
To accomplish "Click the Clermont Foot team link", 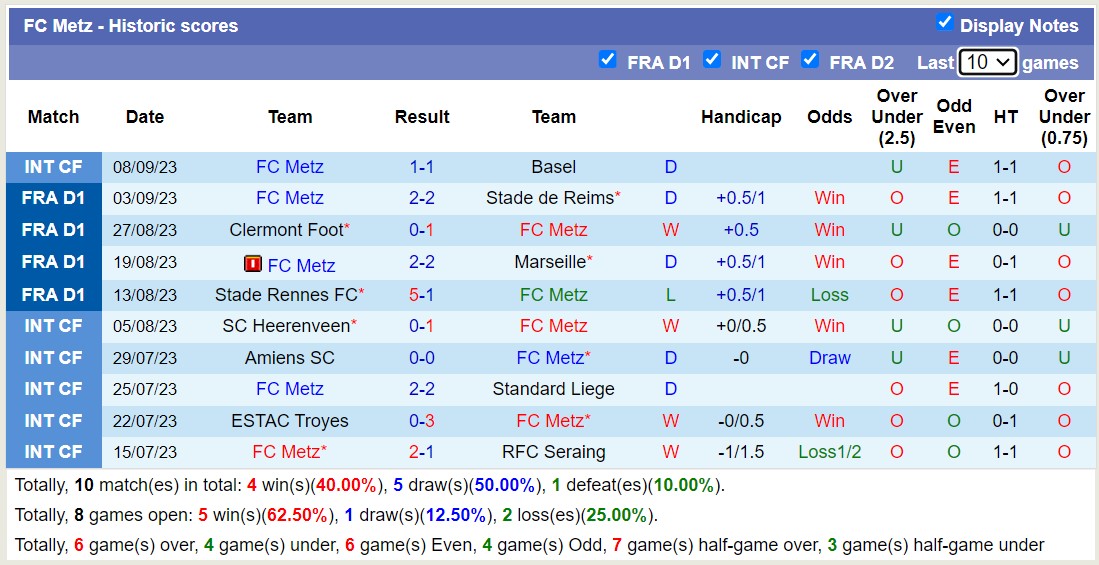I will coord(285,230).
